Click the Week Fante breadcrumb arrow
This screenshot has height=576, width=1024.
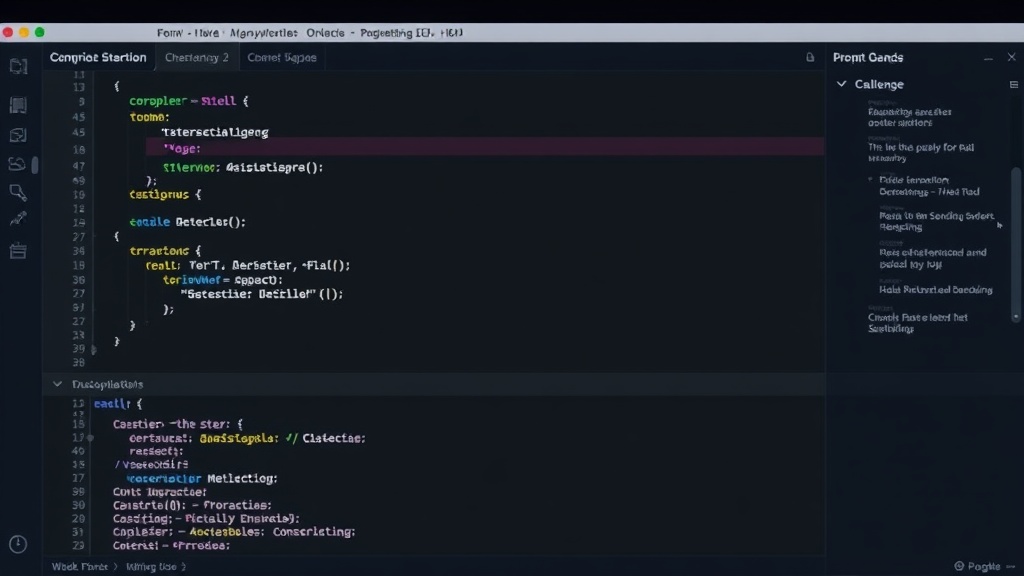(116, 567)
